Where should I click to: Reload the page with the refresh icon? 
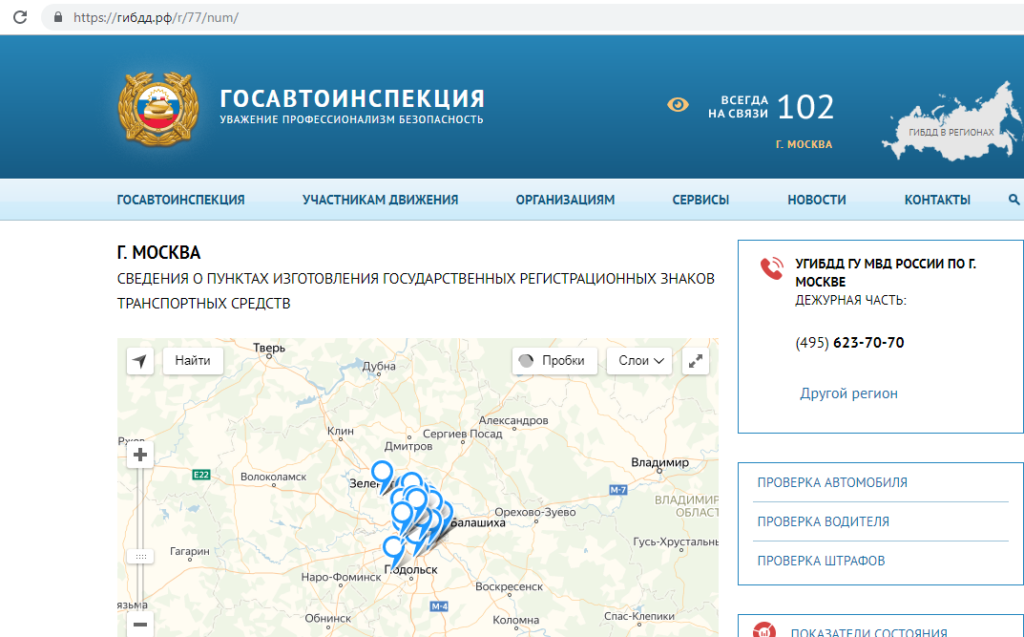[x=20, y=17]
